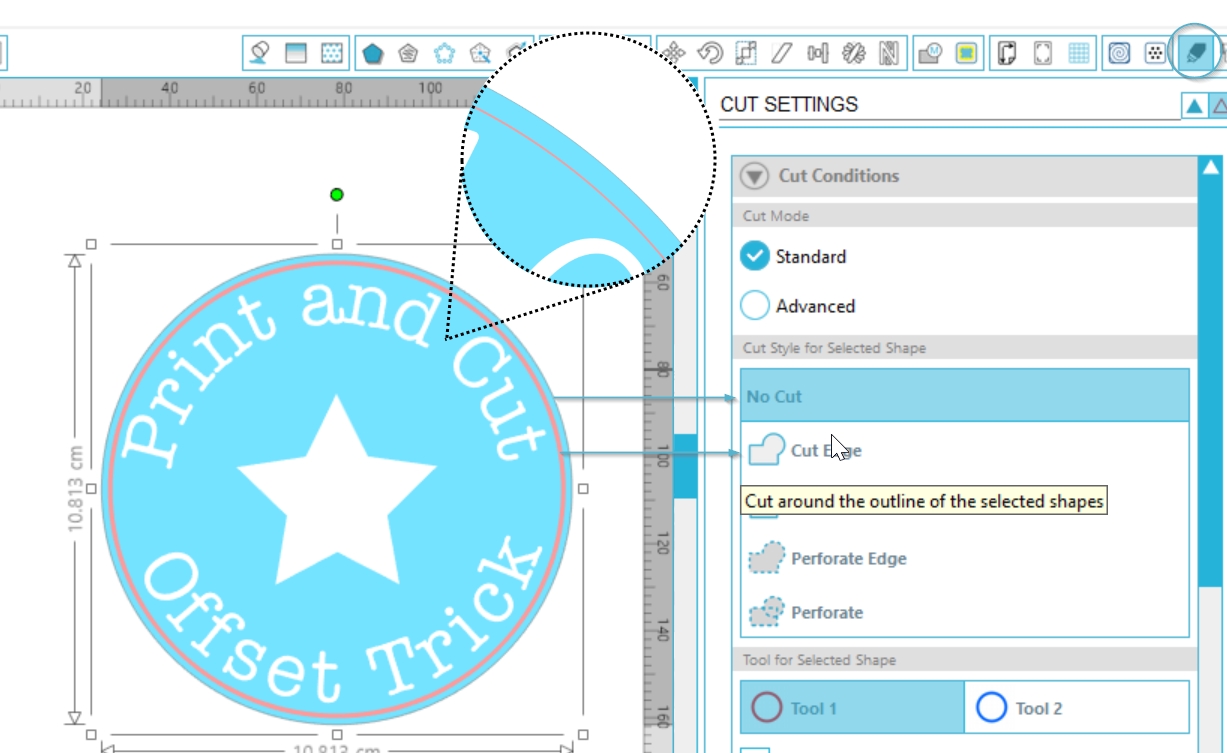Open the Align window icon
Image resolution: width=1227 pixels, height=753 pixels.
[x=818, y=53]
